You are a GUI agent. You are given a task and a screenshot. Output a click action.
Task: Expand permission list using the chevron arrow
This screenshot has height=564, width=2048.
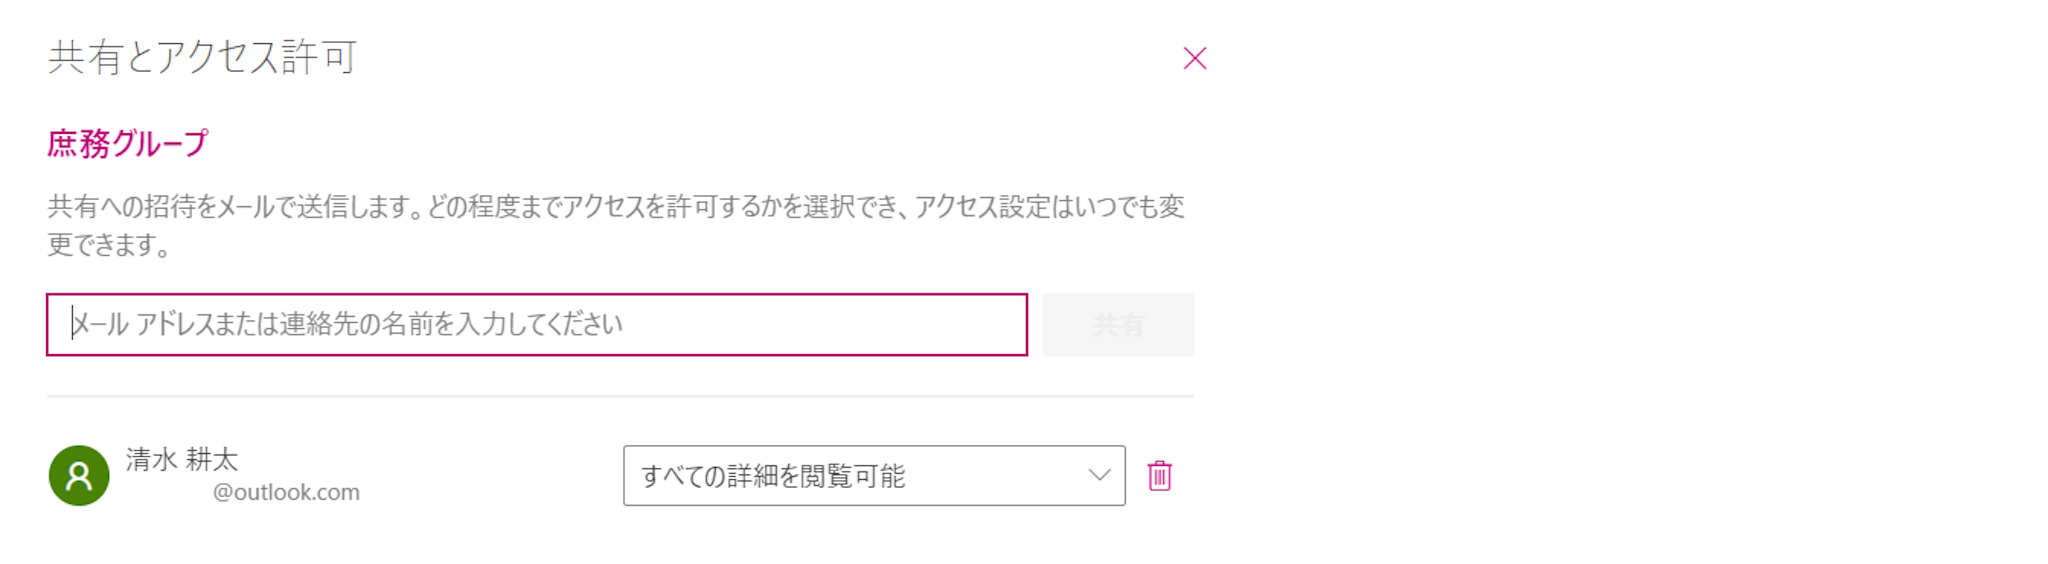[1099, 476]
